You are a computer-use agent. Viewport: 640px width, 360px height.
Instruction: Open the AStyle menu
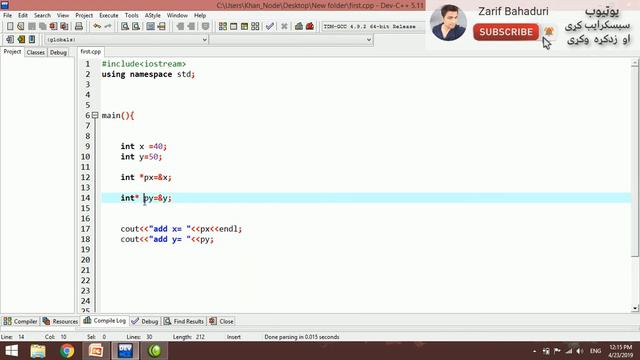coord(153,16)
